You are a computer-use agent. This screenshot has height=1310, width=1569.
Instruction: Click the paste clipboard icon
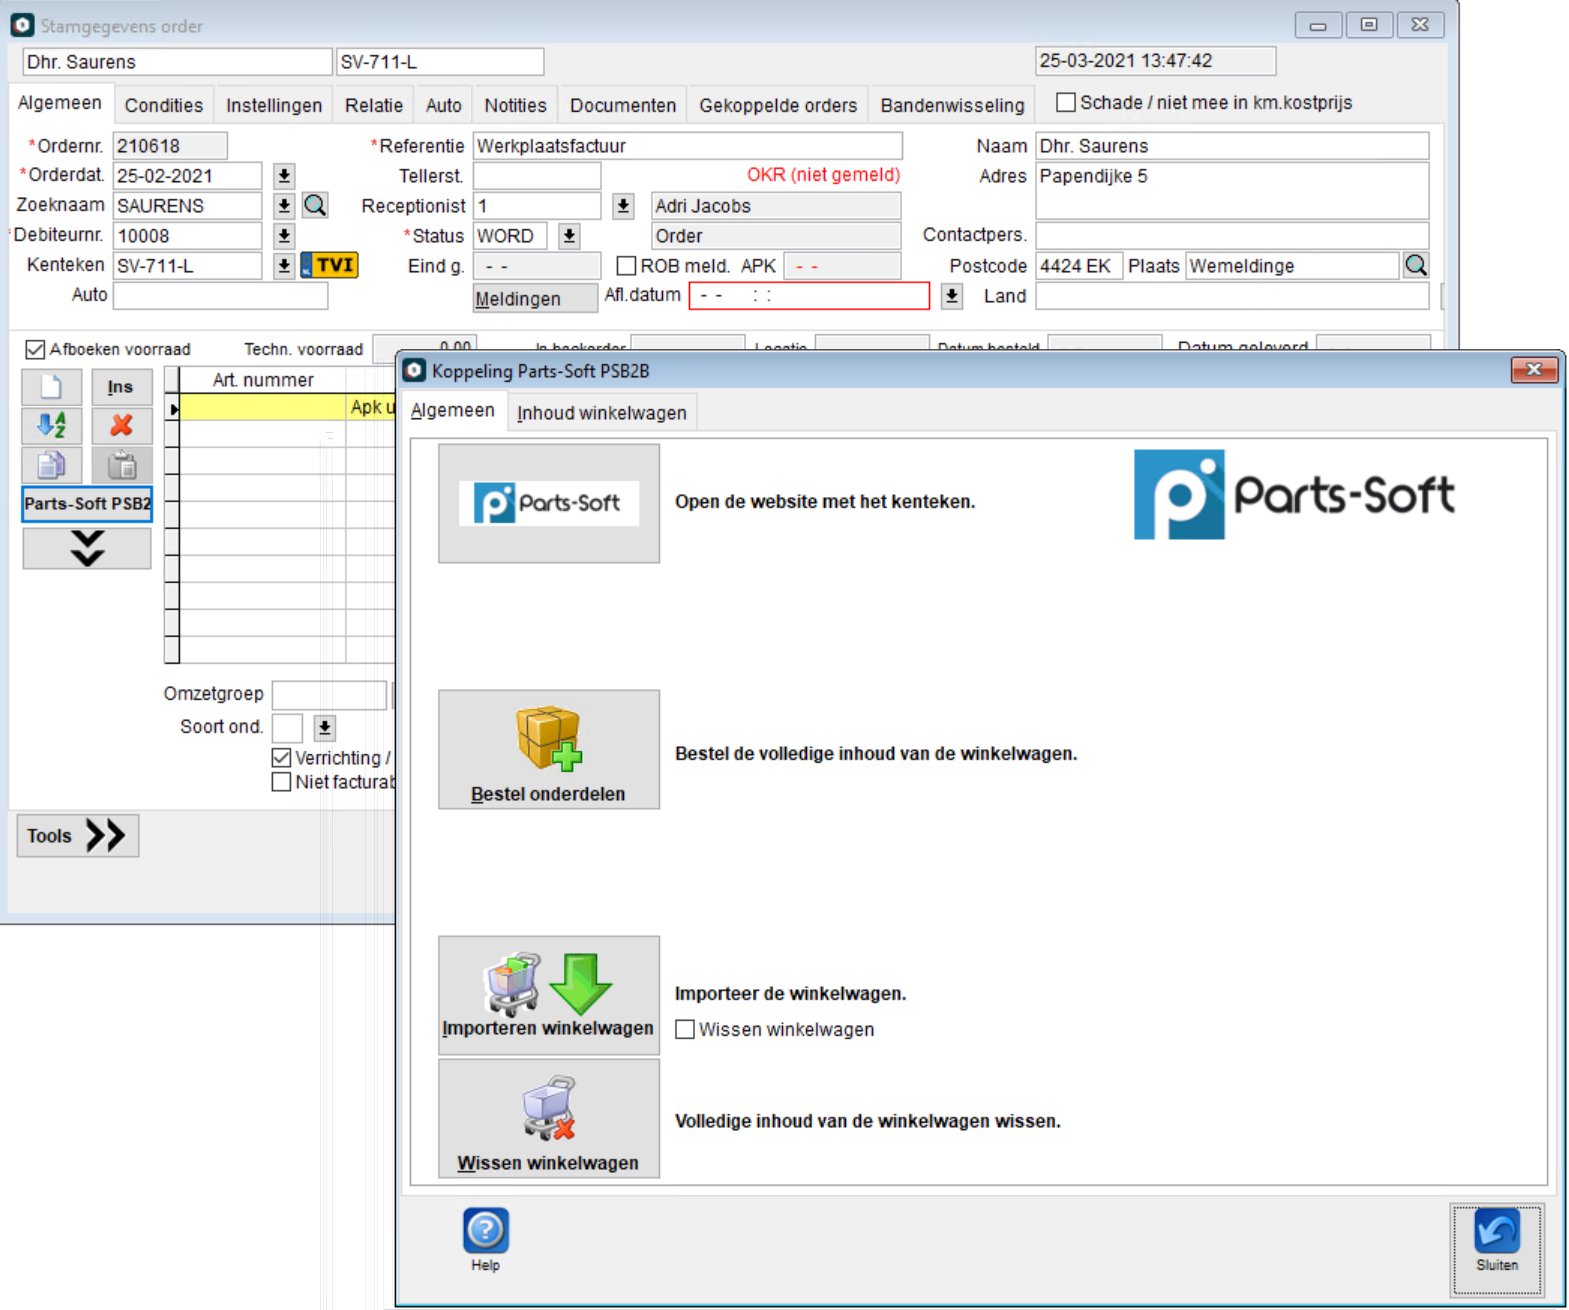point(121,465)
